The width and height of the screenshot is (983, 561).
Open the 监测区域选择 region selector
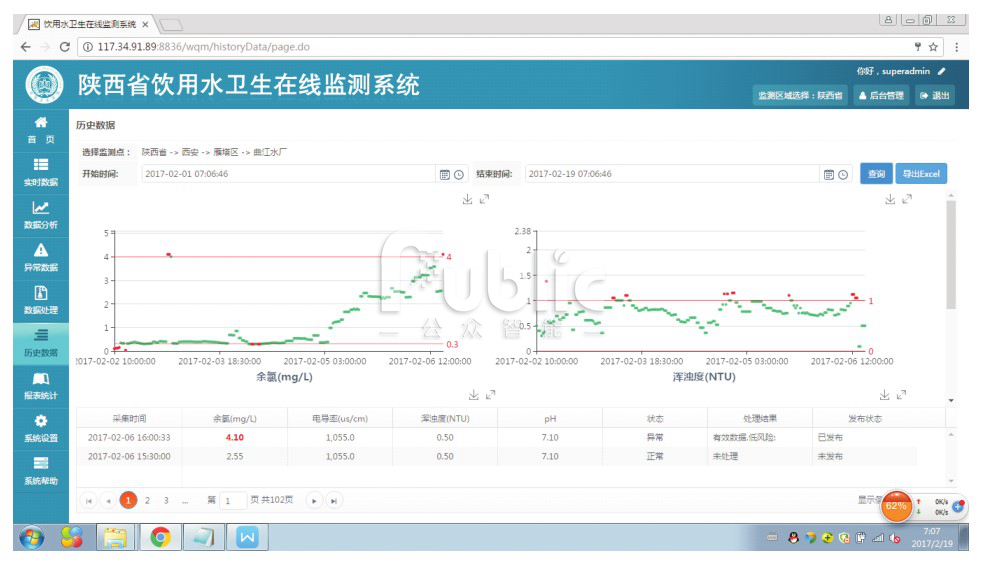click(800, 96)
